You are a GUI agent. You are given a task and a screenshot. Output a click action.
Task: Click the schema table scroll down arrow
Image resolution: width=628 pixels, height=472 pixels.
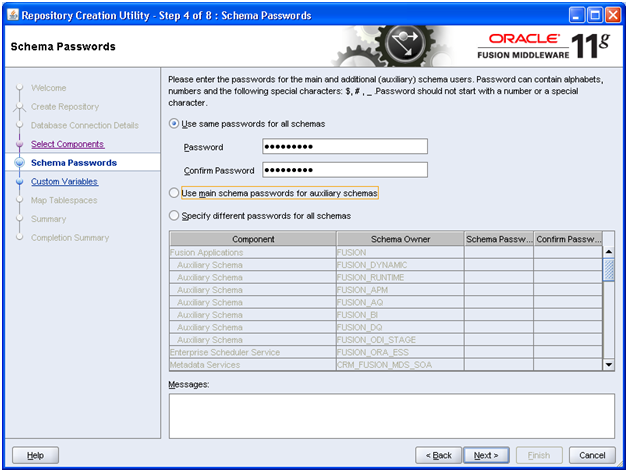[x=609, y=365]
